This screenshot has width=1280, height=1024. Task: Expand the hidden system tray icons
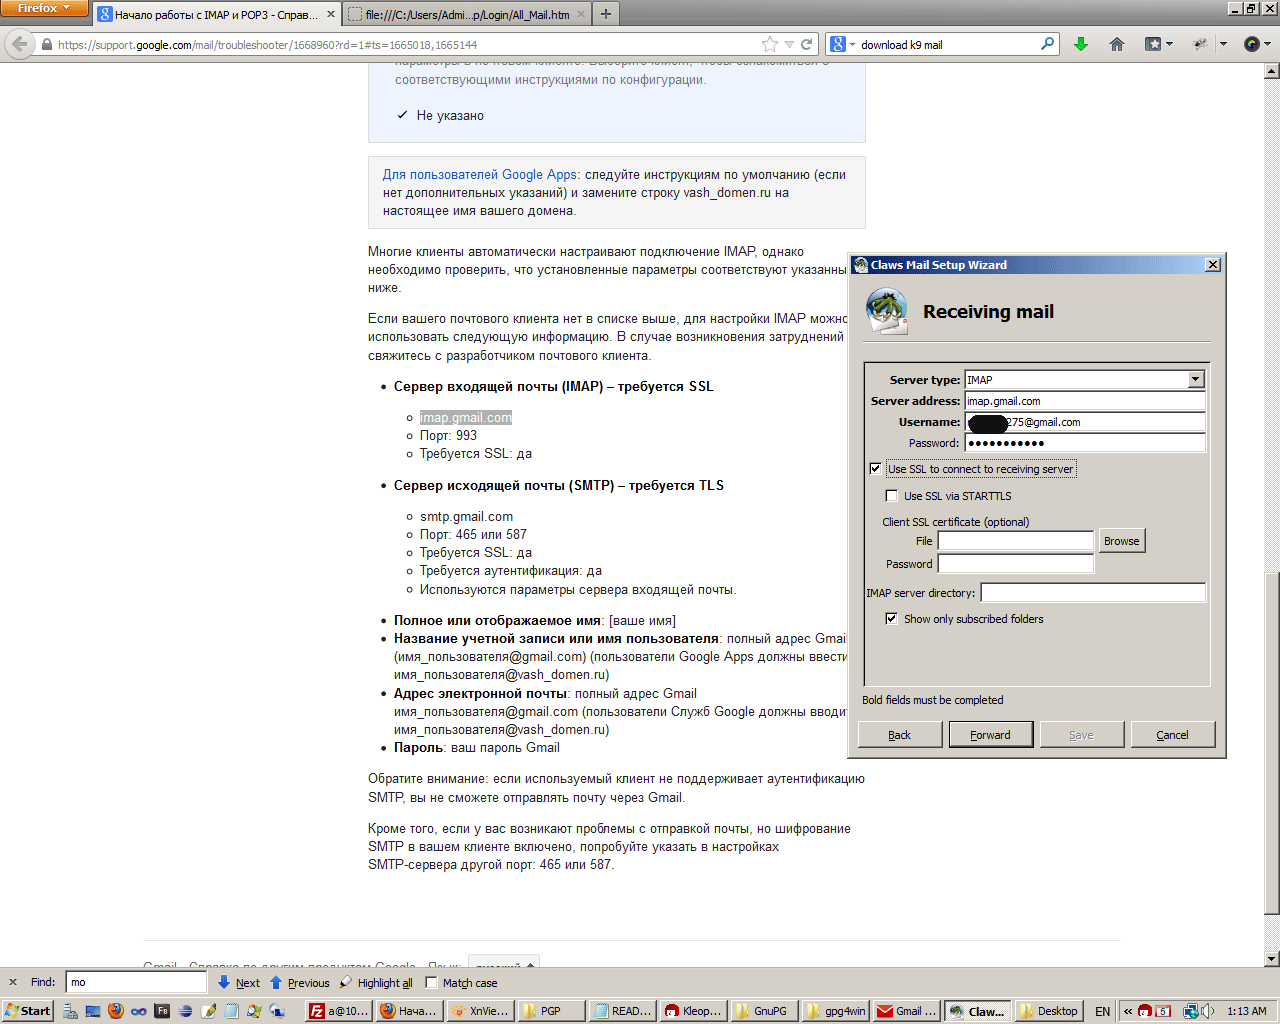click(x=1128, y=1011)
